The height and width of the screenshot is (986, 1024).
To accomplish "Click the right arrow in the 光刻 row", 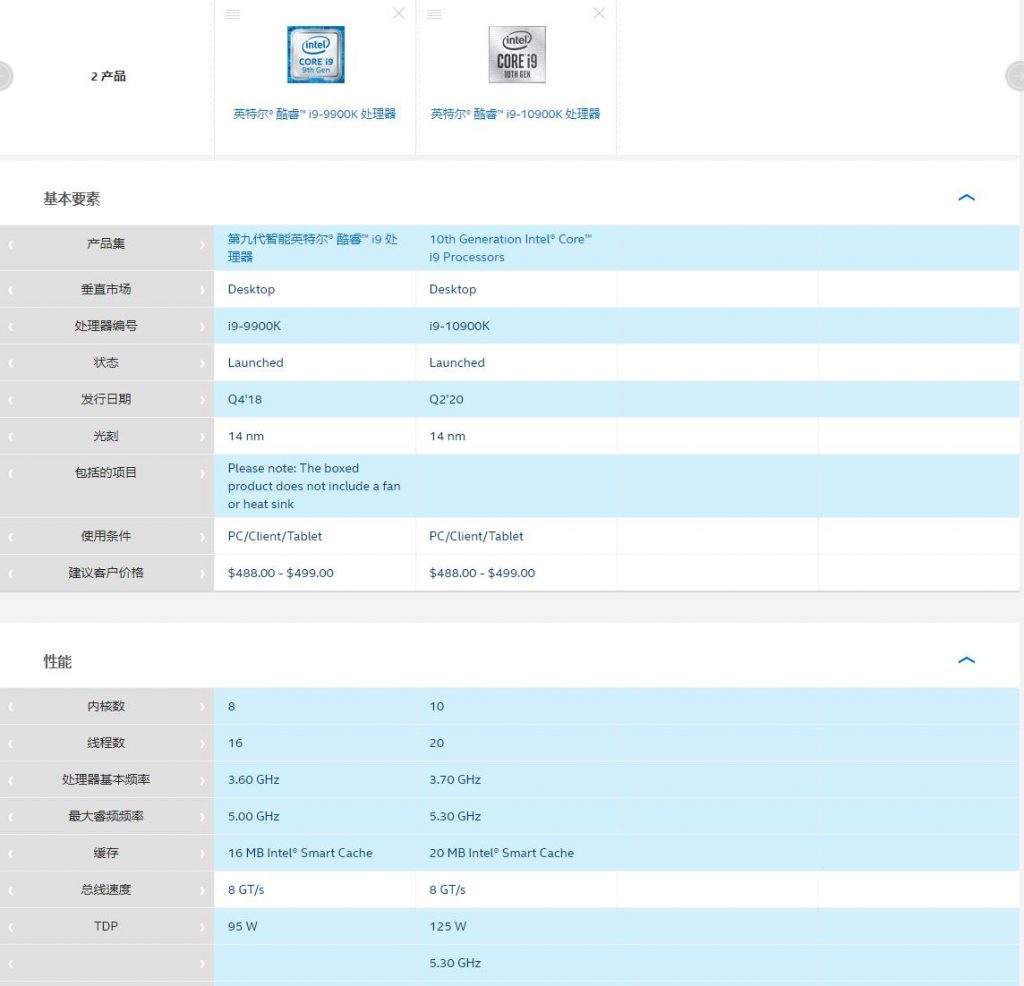I will tap(202, 436).
